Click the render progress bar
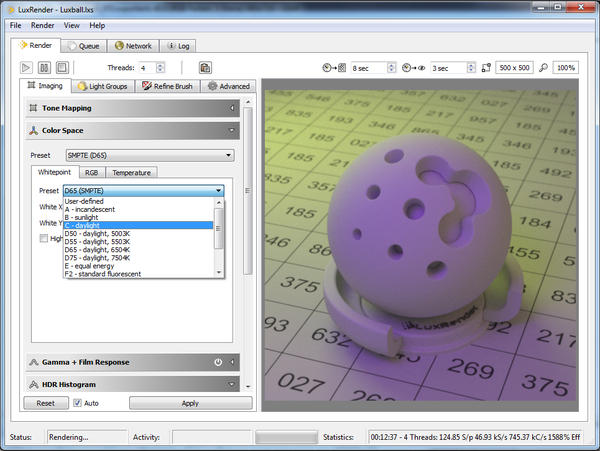This screenshot has height=451, width=600. click(287, 437)
